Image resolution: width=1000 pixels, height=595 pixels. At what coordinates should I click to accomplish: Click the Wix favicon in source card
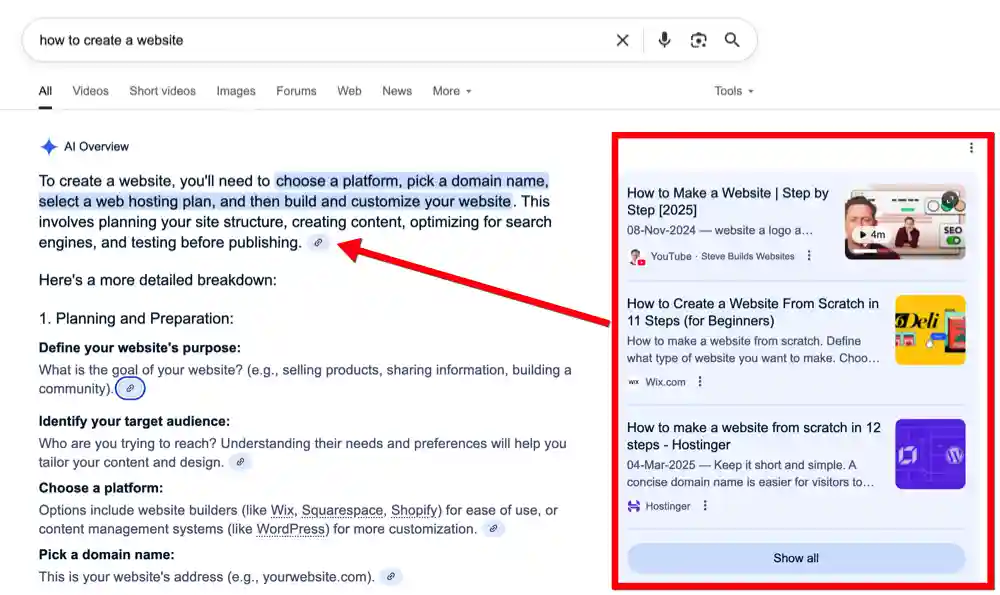[633, 382]
